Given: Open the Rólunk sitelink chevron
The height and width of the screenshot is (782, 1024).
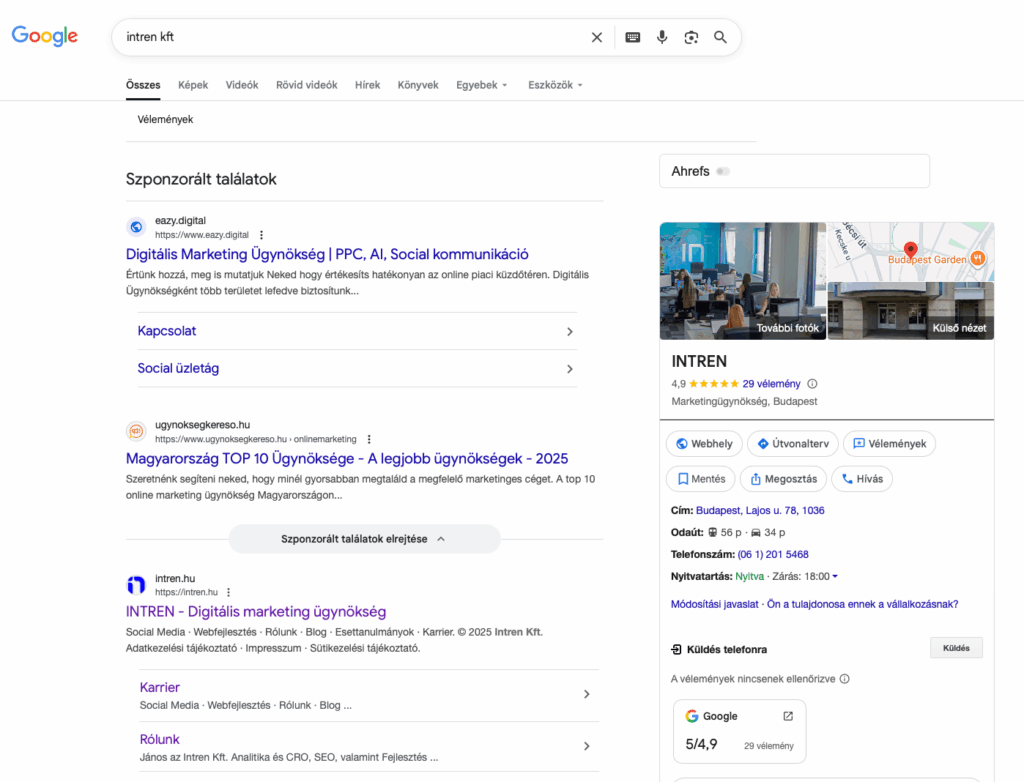Looking at the screenshot, I should pos(586,747).
